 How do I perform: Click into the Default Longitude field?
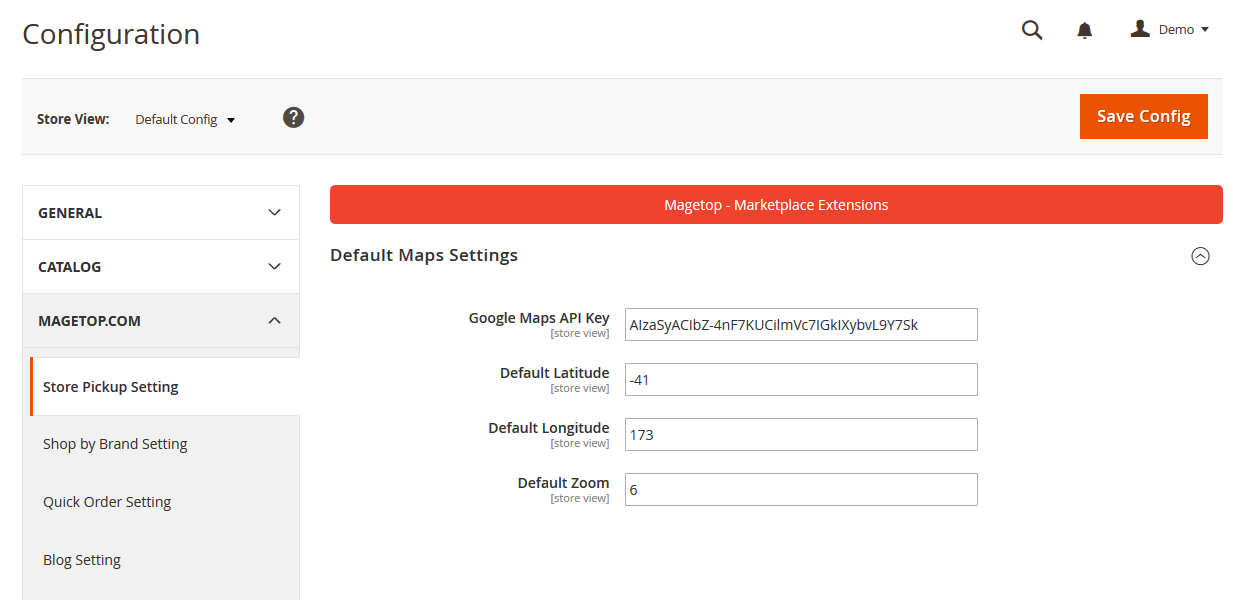[800, 435]
